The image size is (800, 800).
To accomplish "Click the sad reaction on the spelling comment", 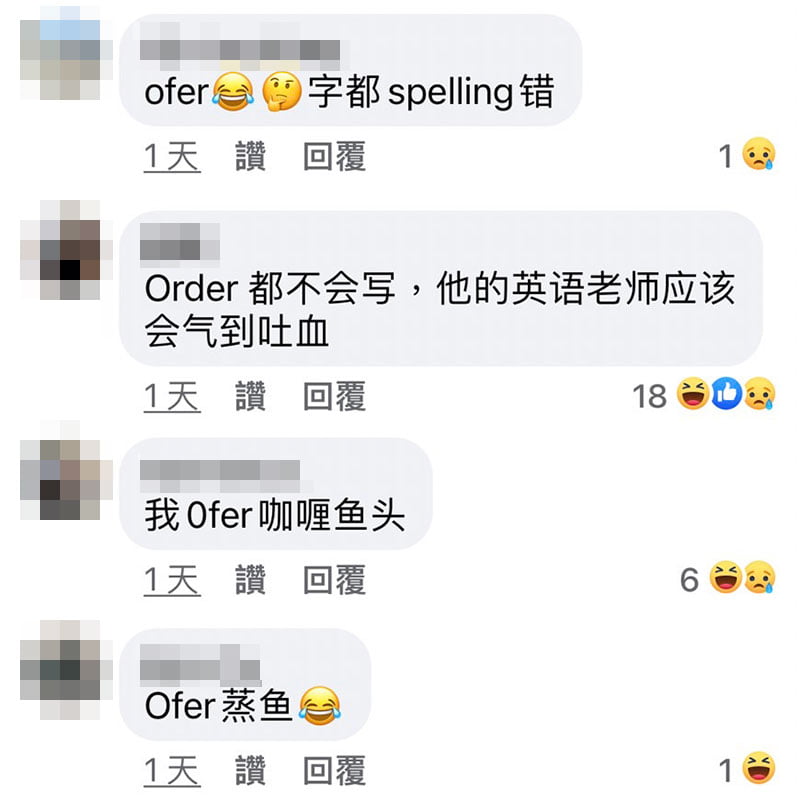I will pos(759,154).
